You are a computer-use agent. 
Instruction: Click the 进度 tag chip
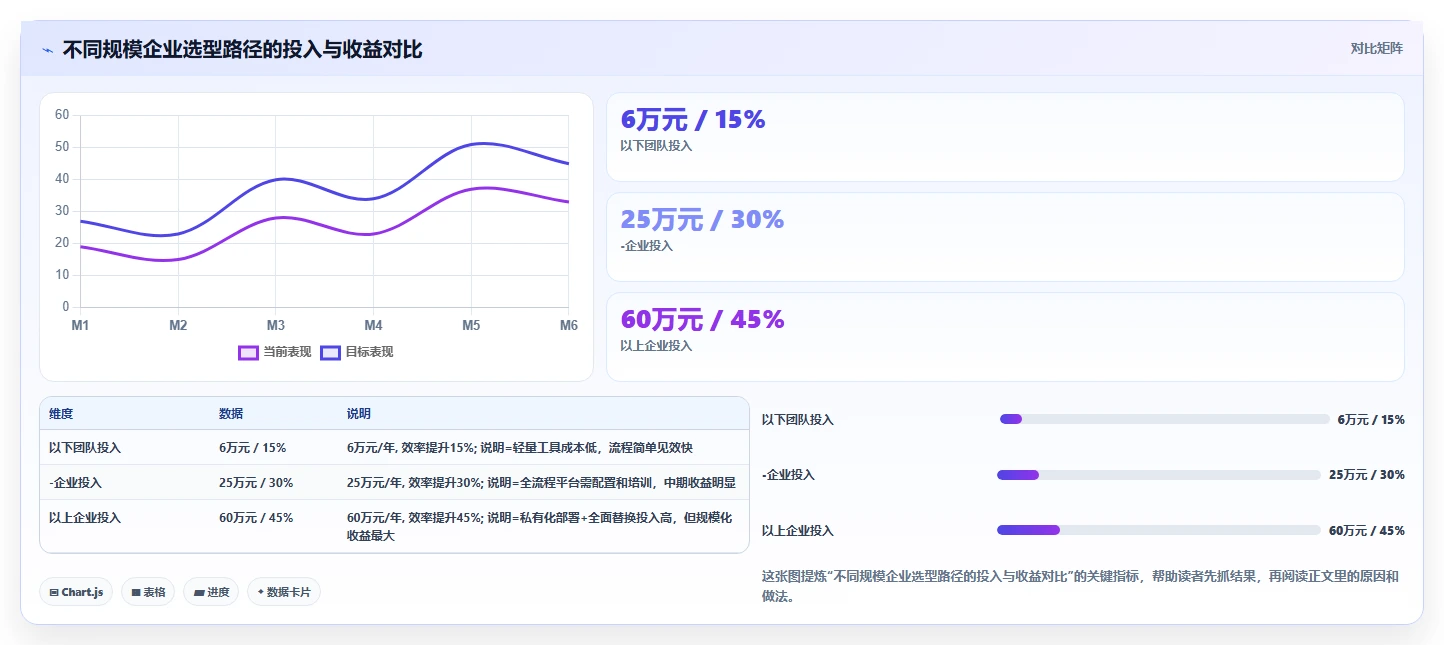[x=211, y=592]
